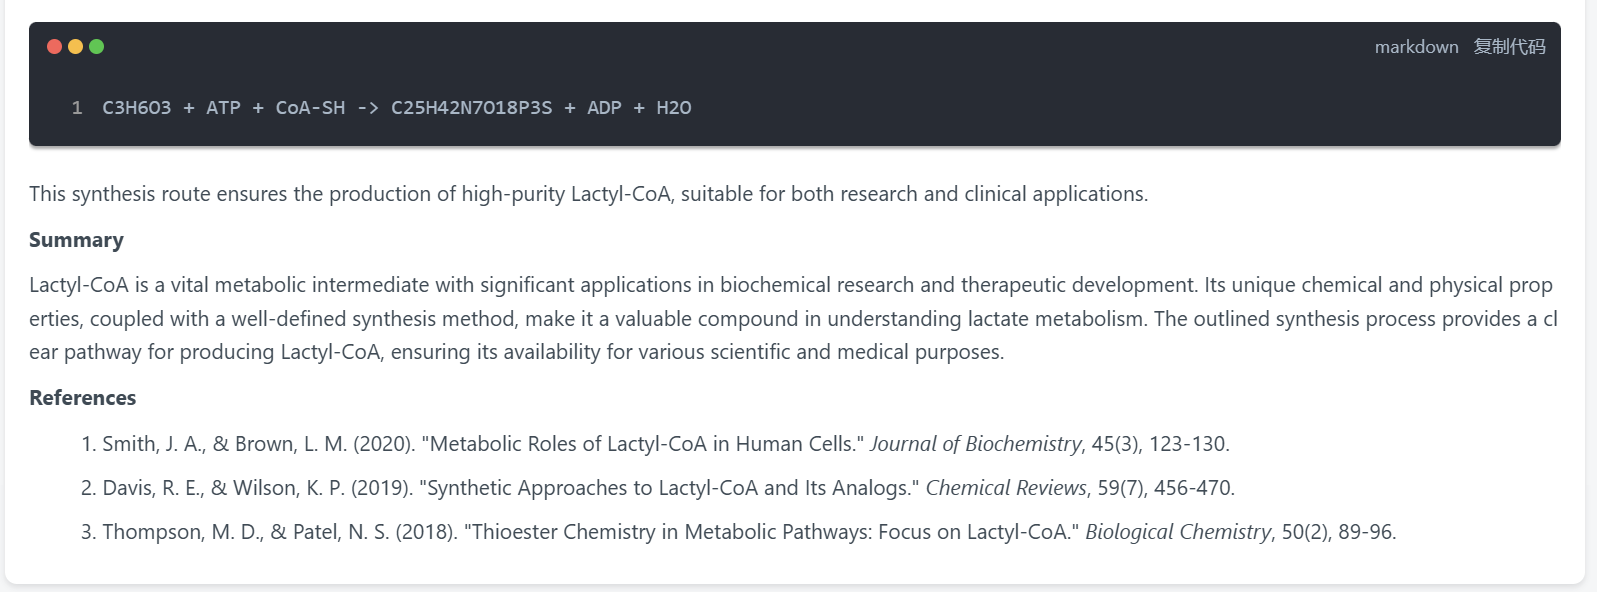This screenshot has height=592, width=1597.
Task: Click the Biological Chemistry journal title
Action: tap(1177, 532)
